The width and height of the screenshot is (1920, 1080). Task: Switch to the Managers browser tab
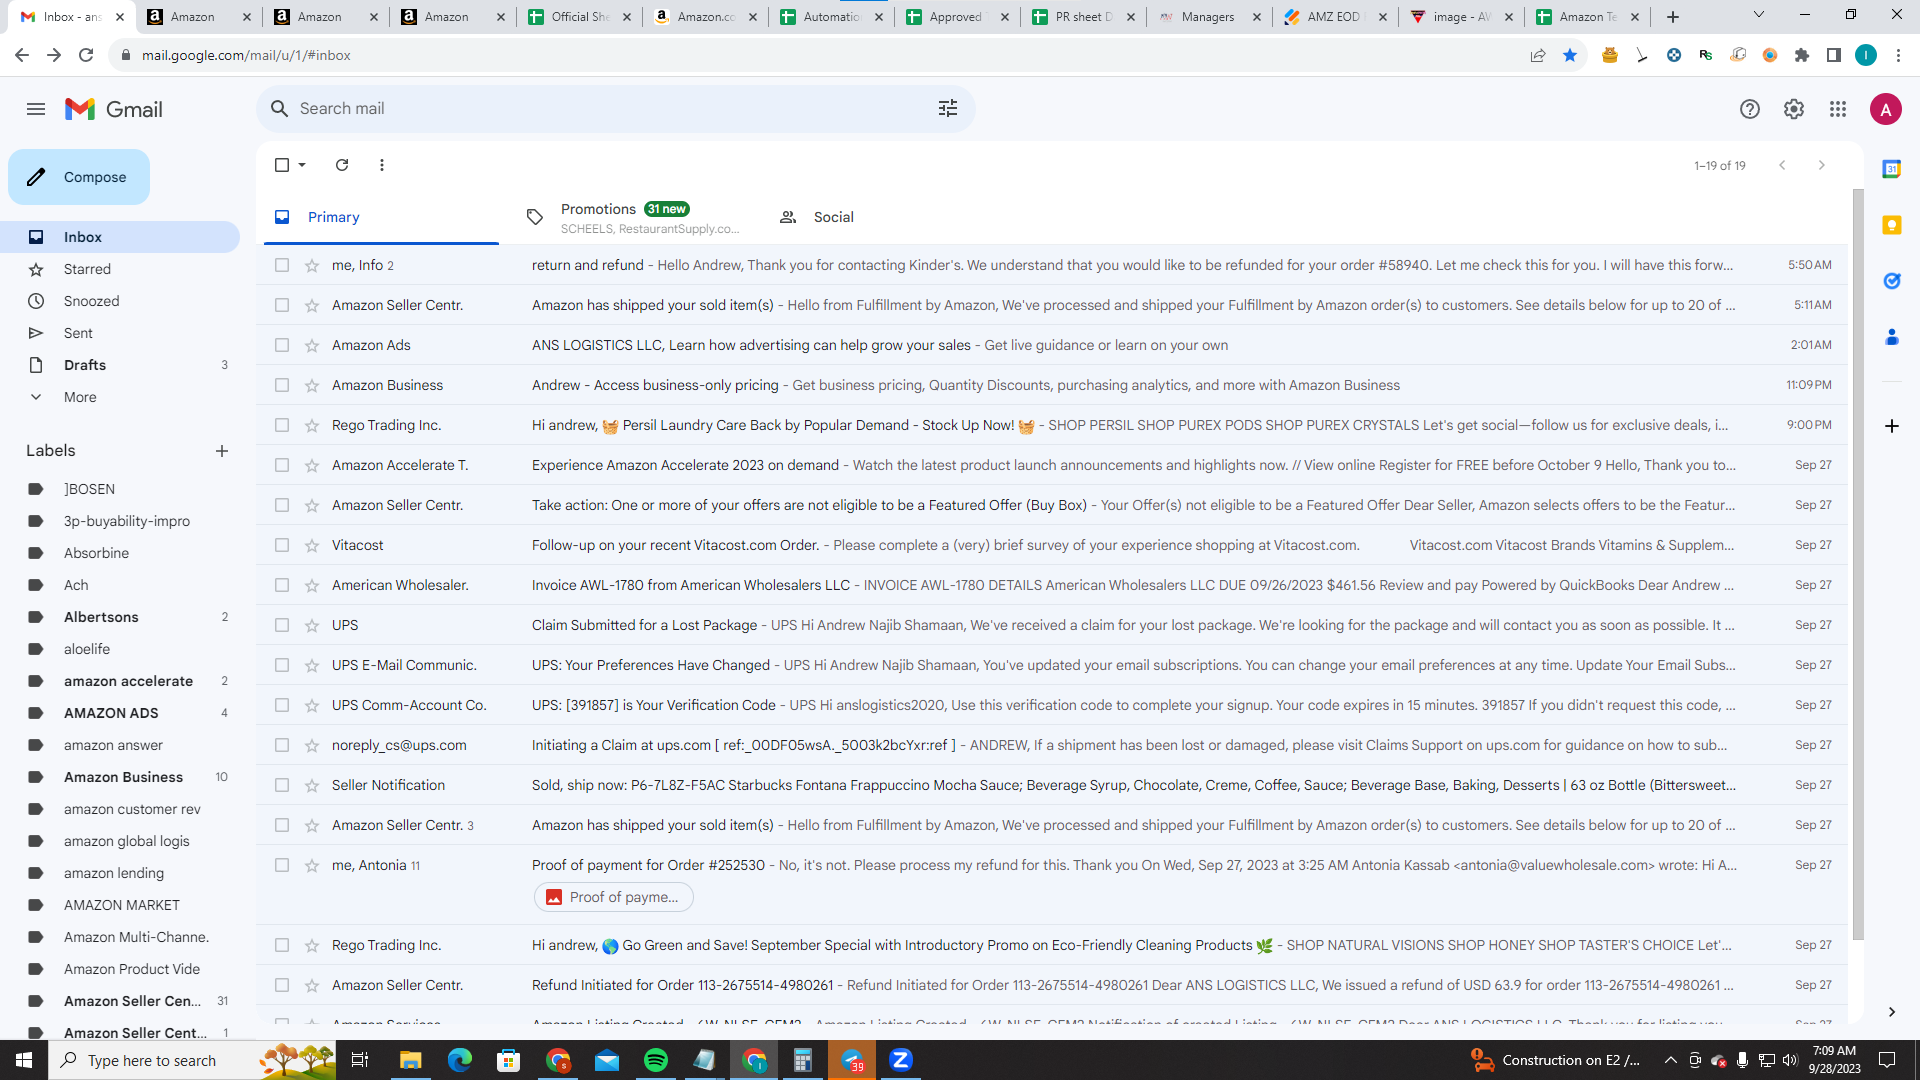[x=1207, y=17]
